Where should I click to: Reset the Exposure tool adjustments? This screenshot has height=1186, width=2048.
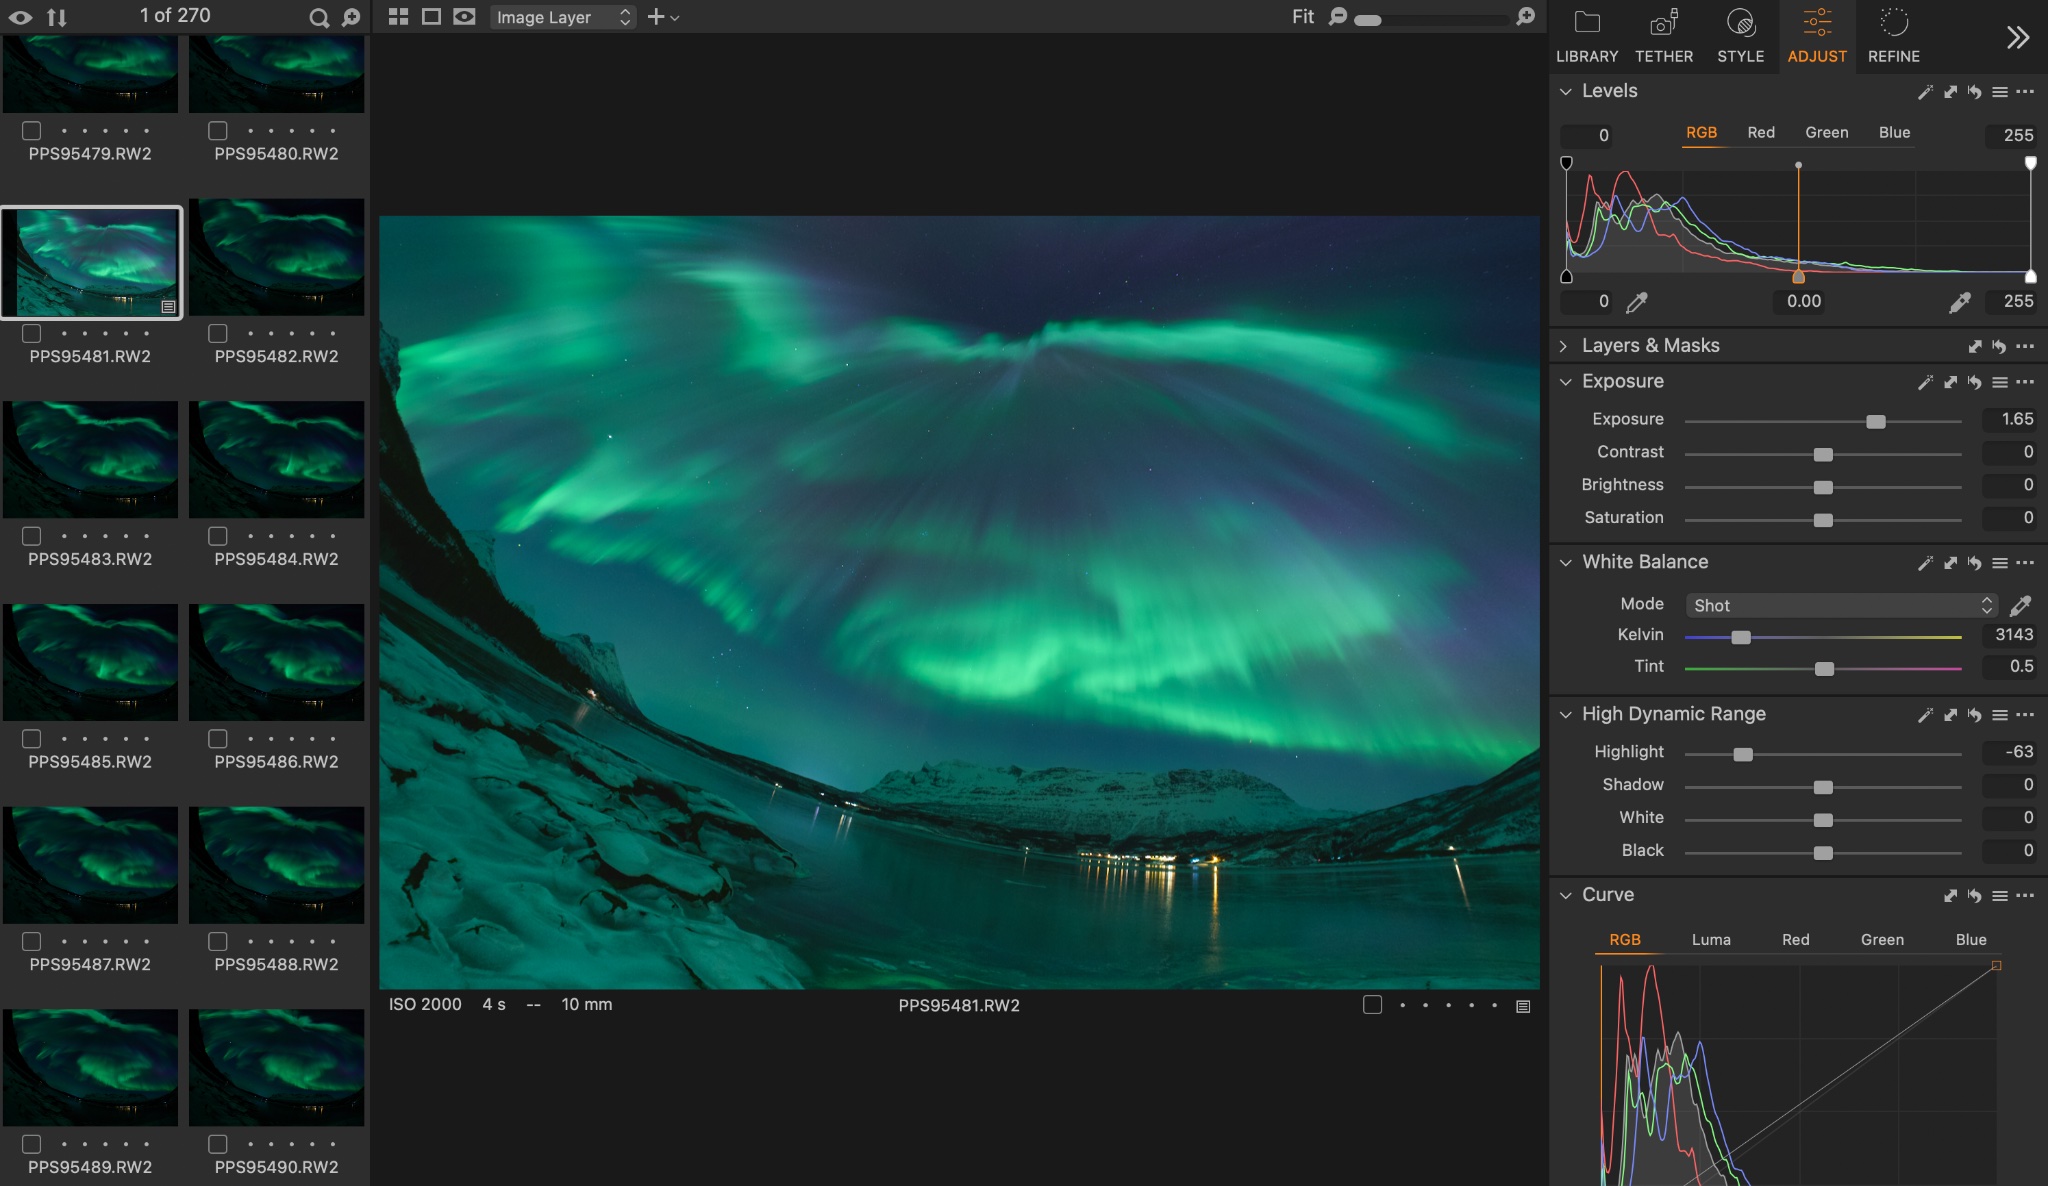tap(1974, 382)
